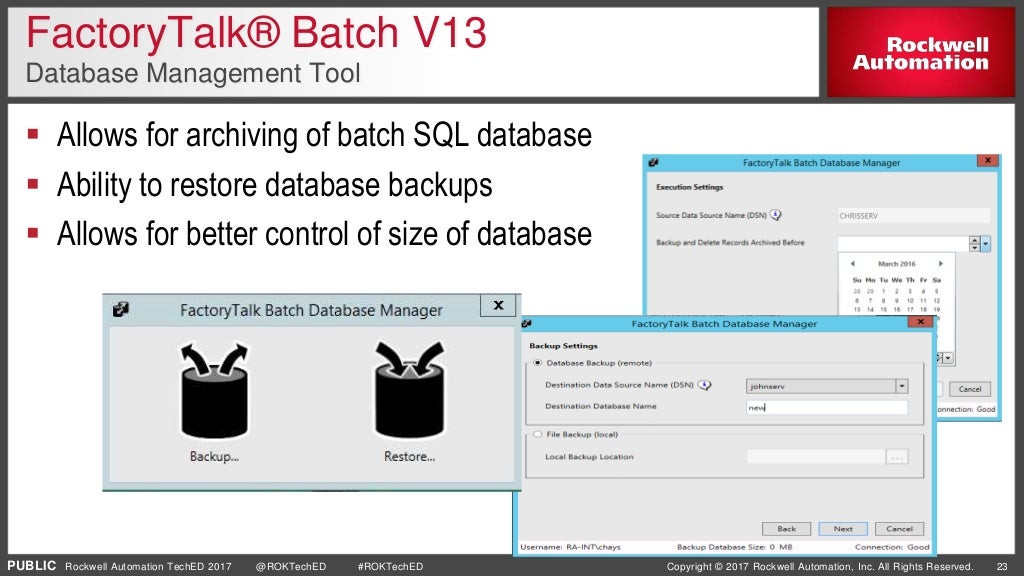Image resolution: width=1024 pixels, height=576 pixels.
Task: Click app icon in Execution Settings window title bar
Action: point(653,163)
